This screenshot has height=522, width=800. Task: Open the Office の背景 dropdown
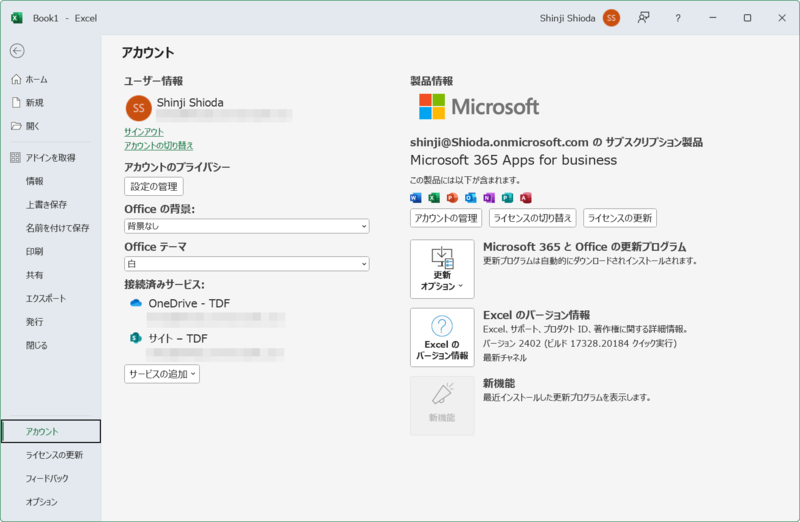tap(246, 226)
